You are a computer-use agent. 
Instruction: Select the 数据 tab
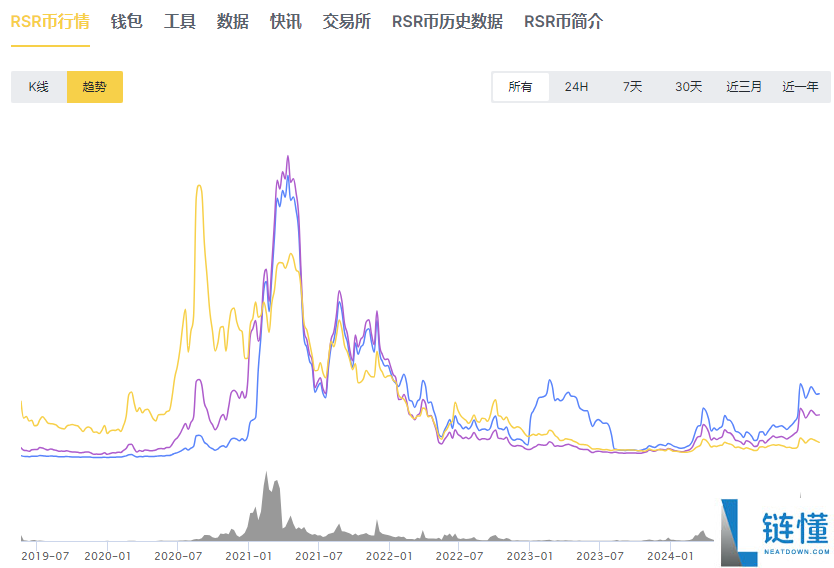(x=232, y=22)
